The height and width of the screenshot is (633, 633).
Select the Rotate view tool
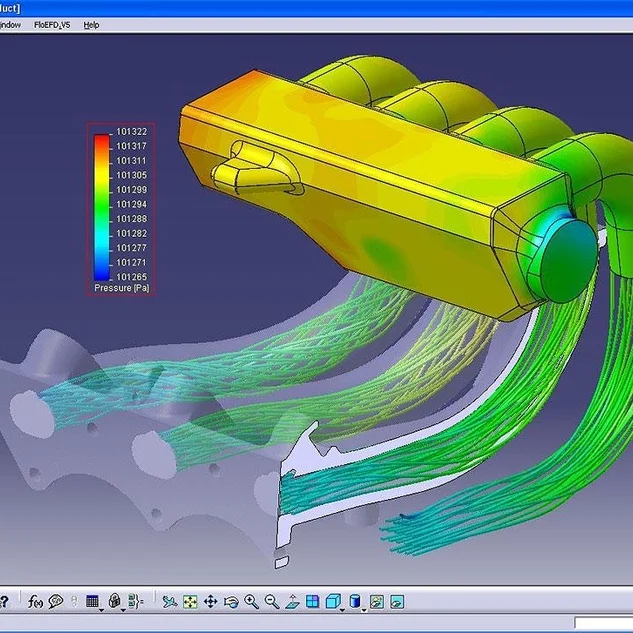click(x=231, y=602)
